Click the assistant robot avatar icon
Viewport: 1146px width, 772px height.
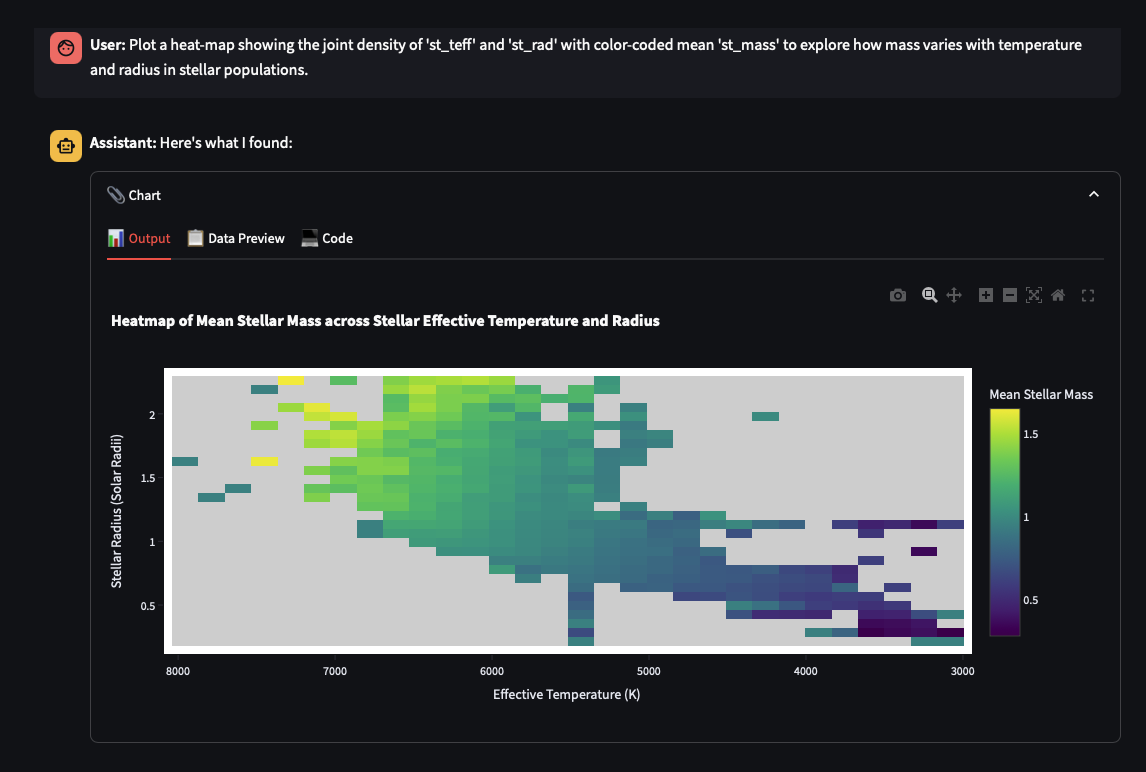coord(66,145)
